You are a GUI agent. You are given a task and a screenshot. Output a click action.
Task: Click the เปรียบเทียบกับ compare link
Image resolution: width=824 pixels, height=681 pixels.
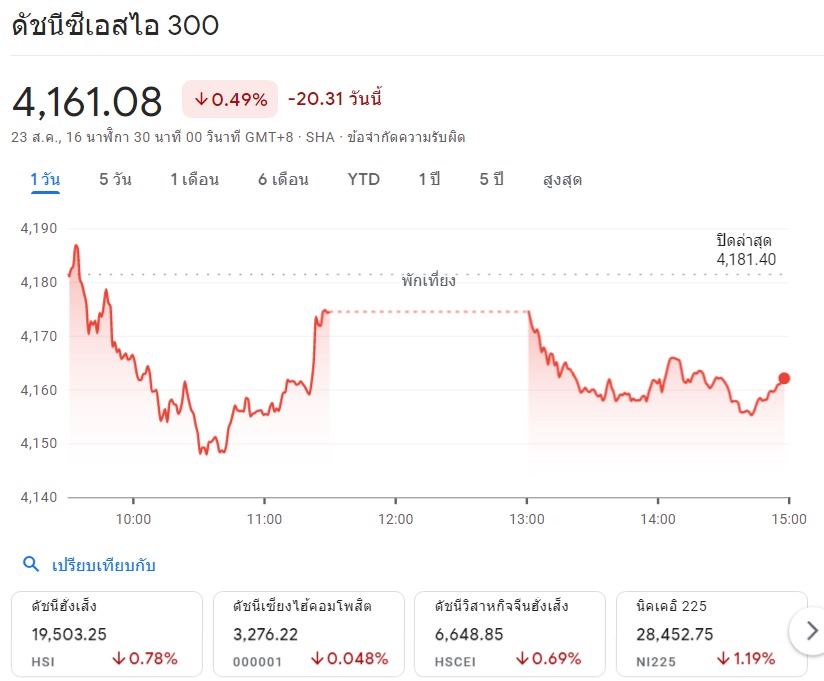[103, 565]
